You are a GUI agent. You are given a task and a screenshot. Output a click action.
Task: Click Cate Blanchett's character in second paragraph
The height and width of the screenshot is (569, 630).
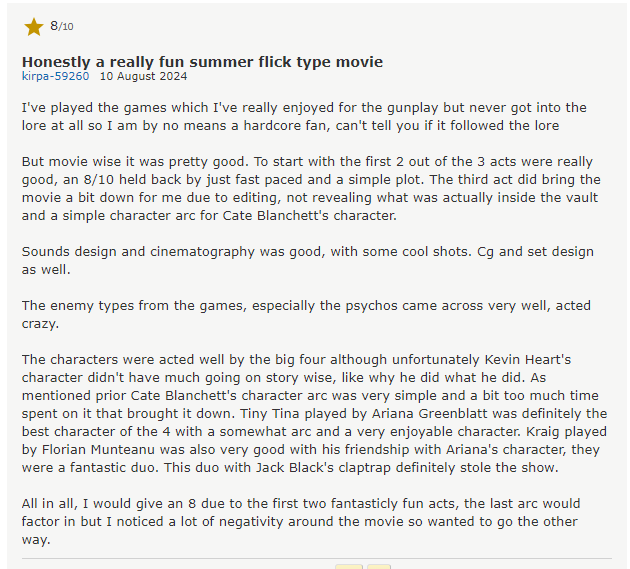coord(309,215)
